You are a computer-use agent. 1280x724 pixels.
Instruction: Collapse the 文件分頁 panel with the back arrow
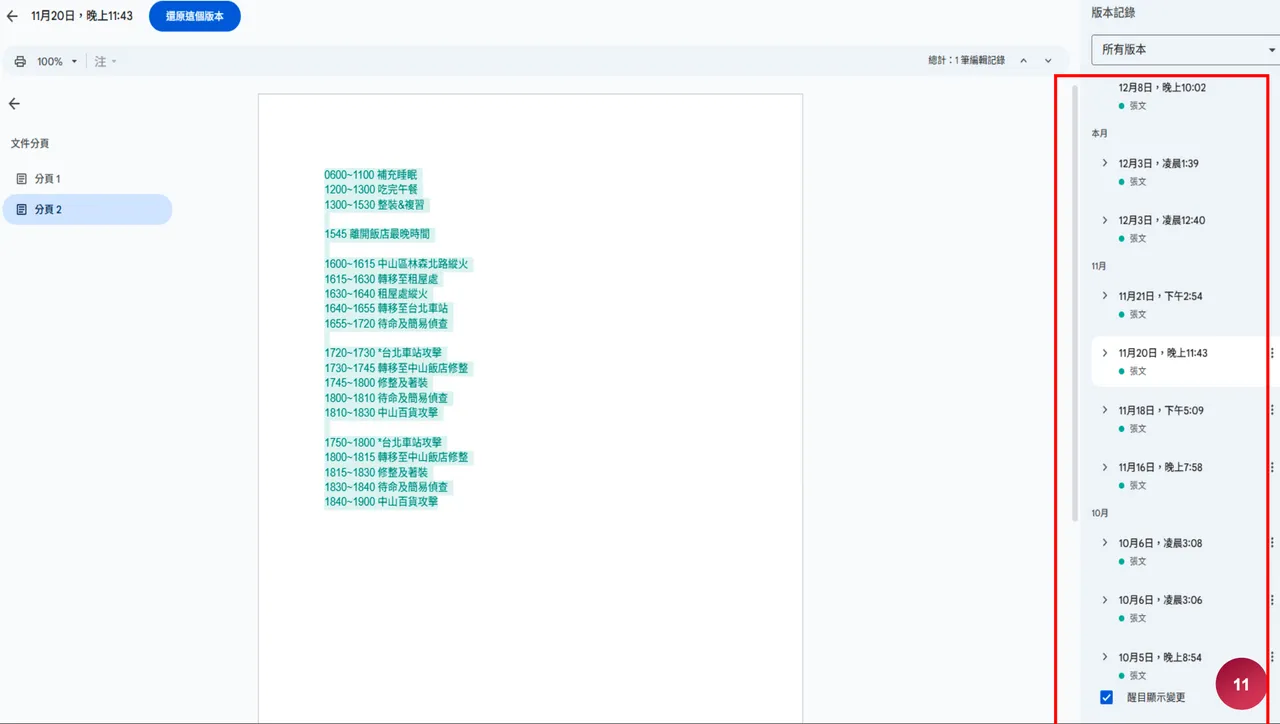14,104
